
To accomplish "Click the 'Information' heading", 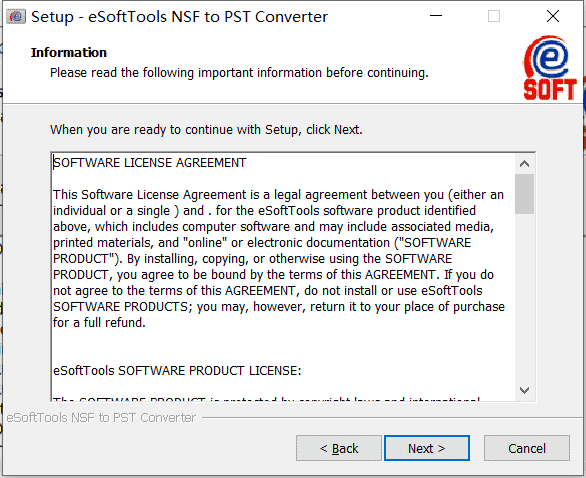I will [69, 53].
